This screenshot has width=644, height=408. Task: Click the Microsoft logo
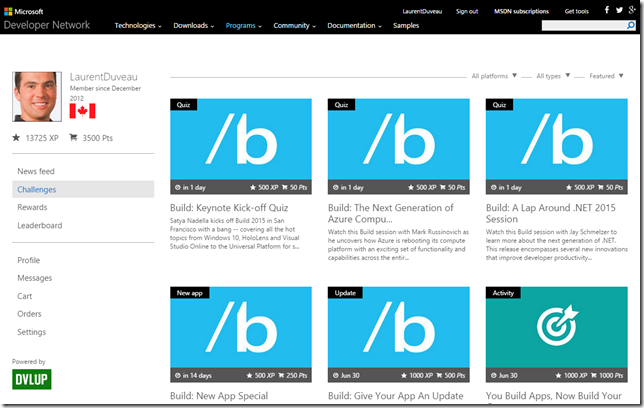click(24, 12)
